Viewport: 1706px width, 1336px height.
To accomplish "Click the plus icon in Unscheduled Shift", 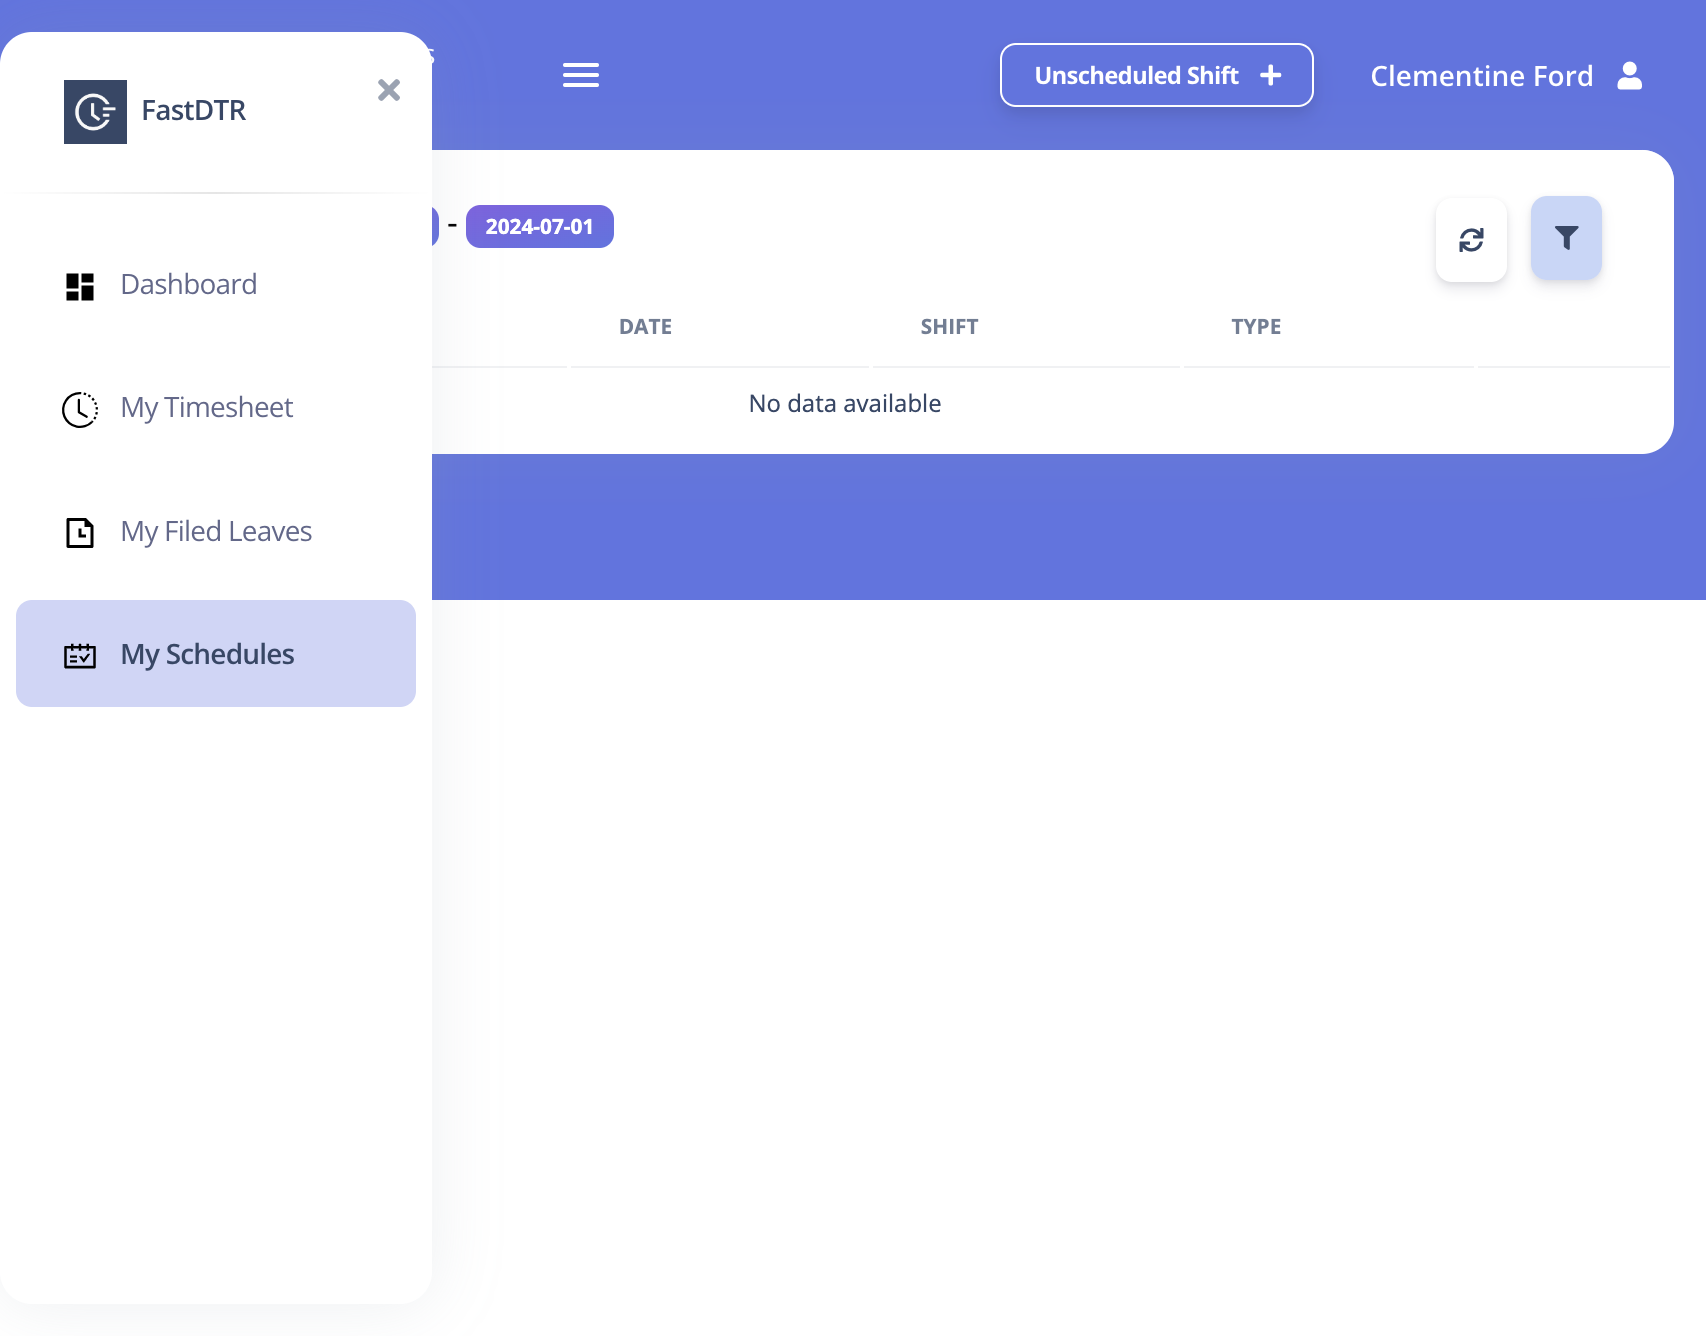I will (1270, 75).
